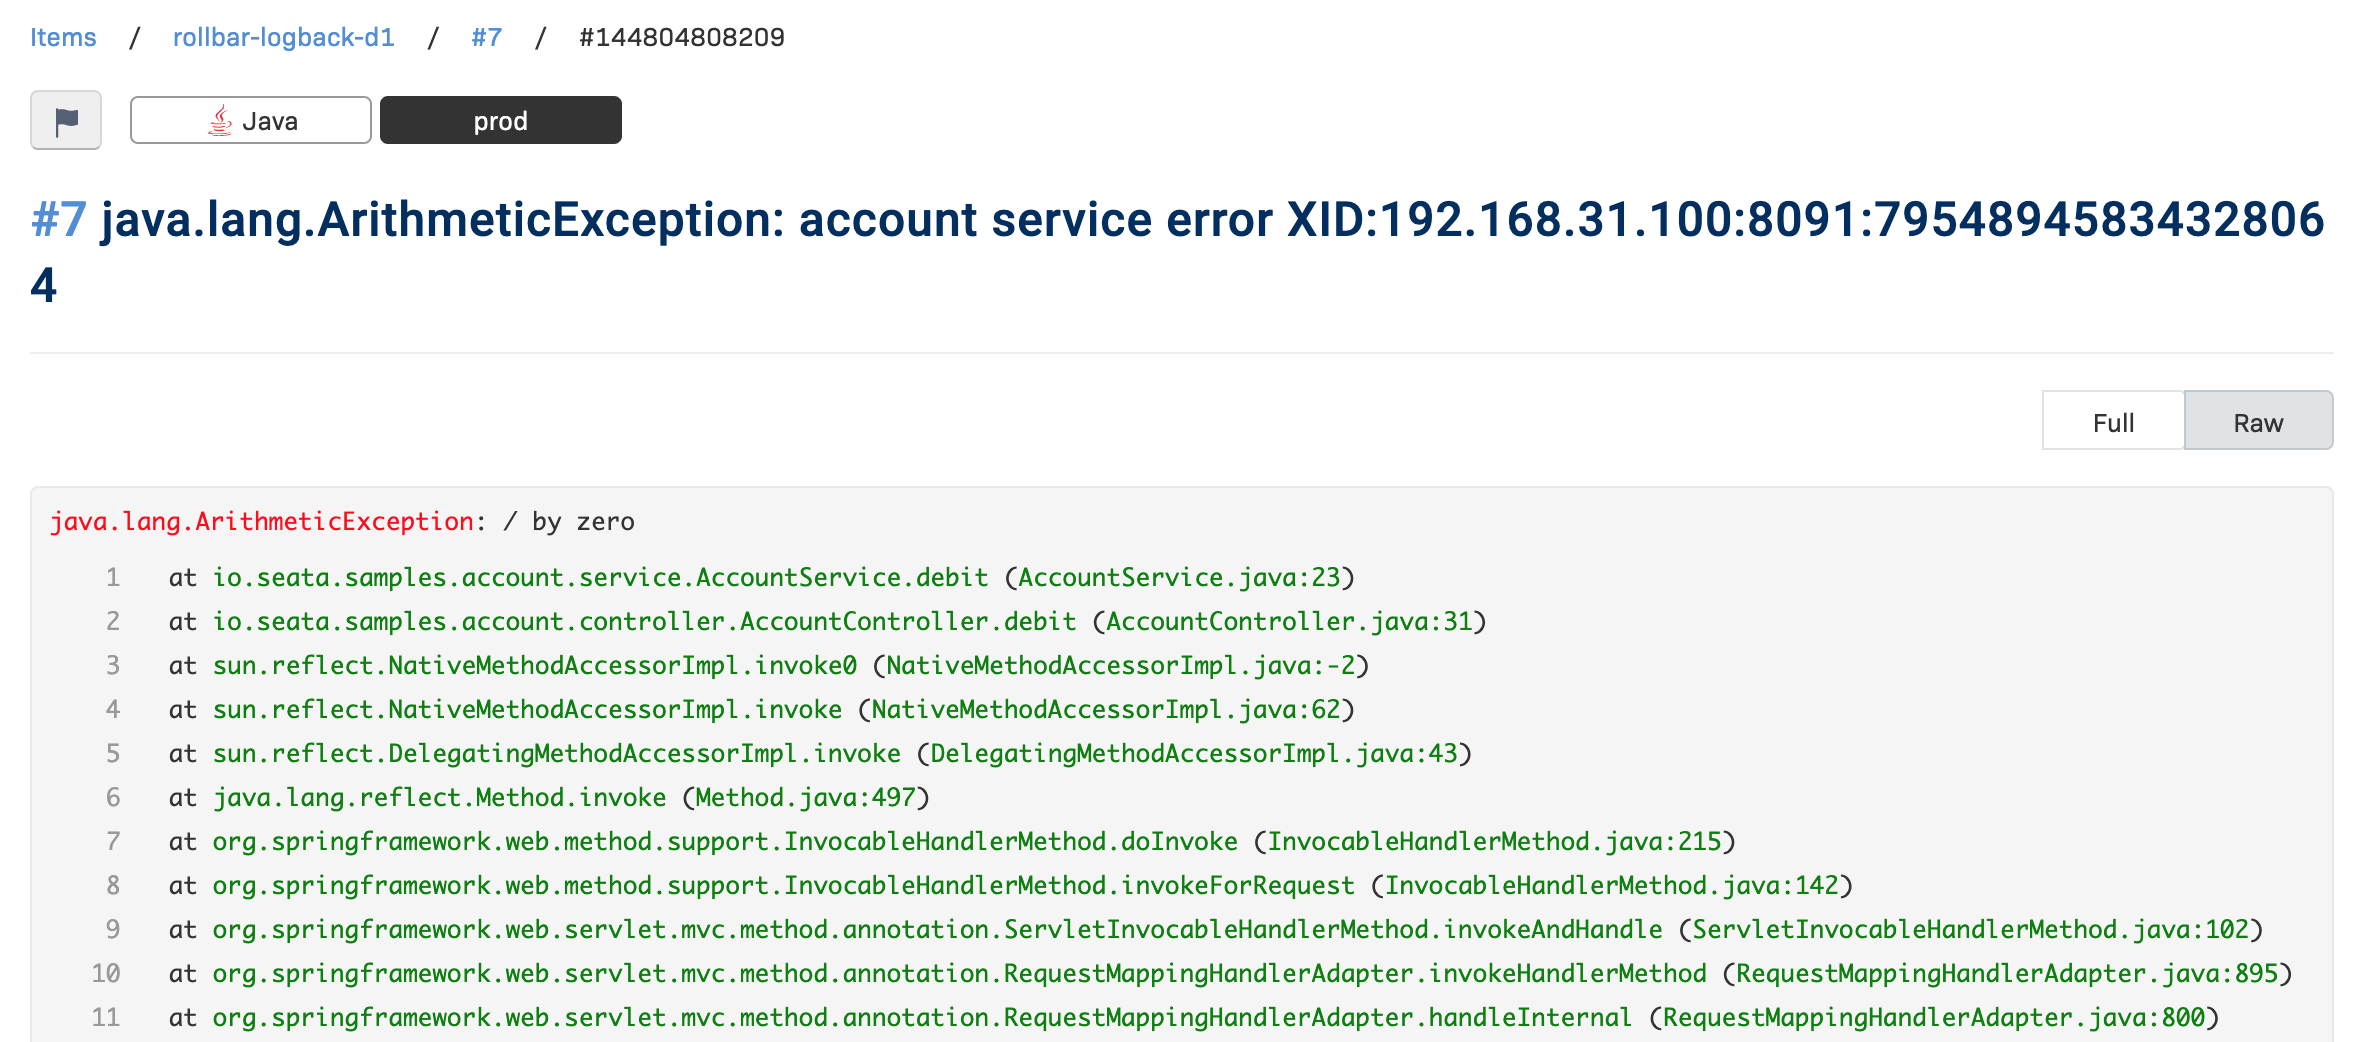Select the invokeForRequest stack frame

coord(783,885)
